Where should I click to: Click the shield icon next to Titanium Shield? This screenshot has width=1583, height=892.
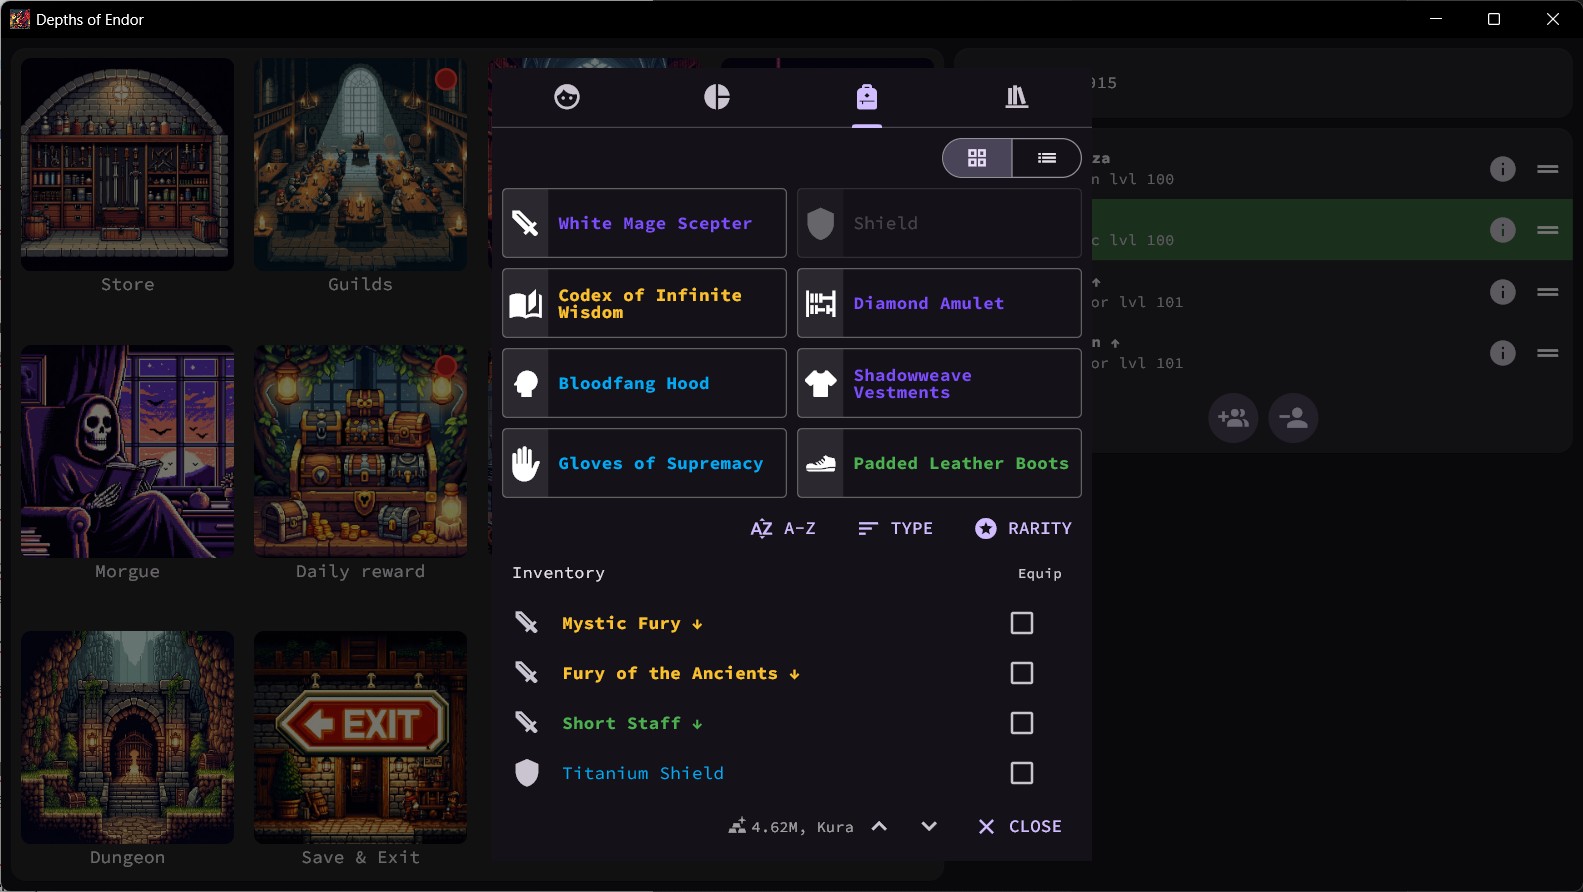click(x=527, y=773)
